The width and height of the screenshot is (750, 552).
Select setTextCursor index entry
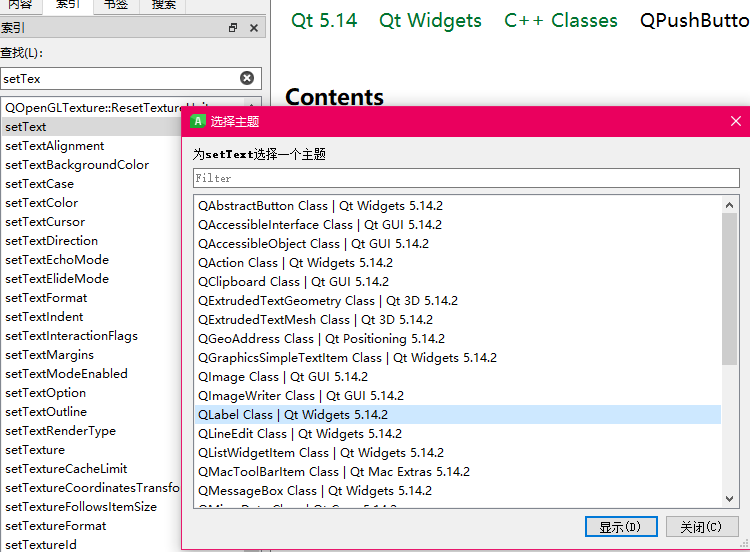coord(91,222)
